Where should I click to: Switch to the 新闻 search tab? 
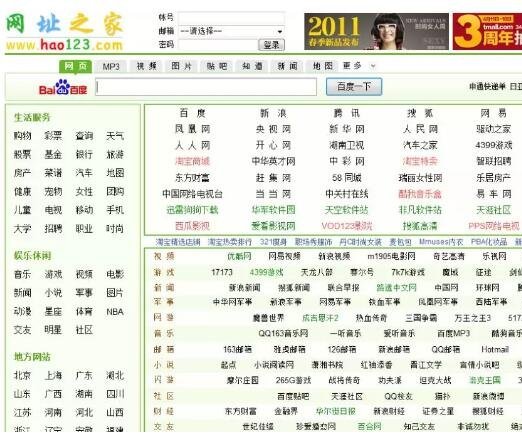pyautogui.click(x=288, y=66)
